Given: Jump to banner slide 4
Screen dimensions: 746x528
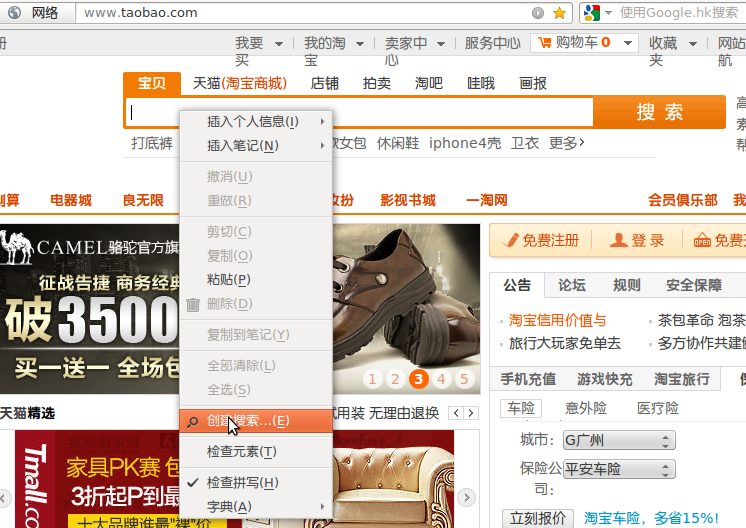Looking at the screenshot, I should tap(442, 379).
